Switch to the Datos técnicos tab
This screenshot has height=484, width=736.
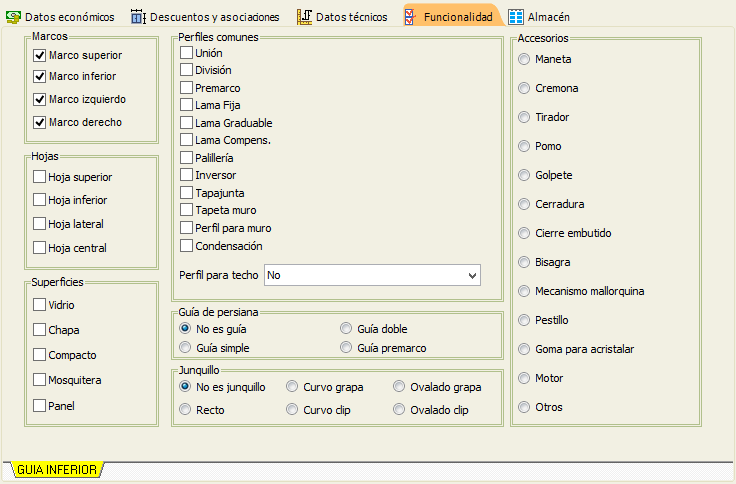click(342, 17)
